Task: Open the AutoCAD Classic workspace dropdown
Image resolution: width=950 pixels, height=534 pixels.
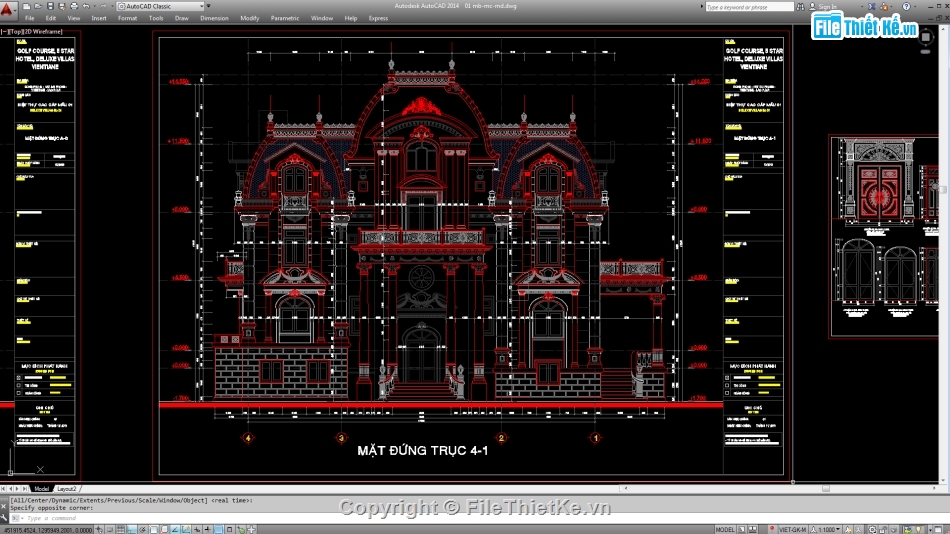Action: [x=161, y=6]
